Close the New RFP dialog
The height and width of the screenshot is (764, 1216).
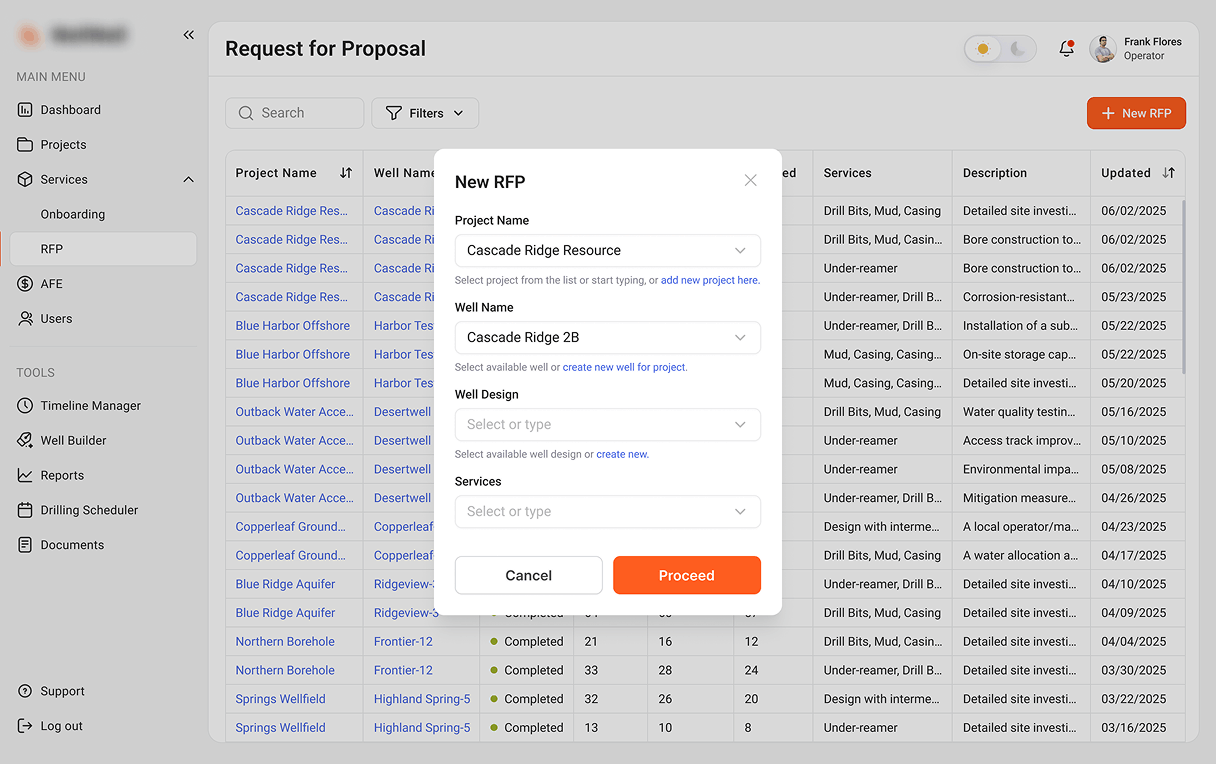coord(750,181)
